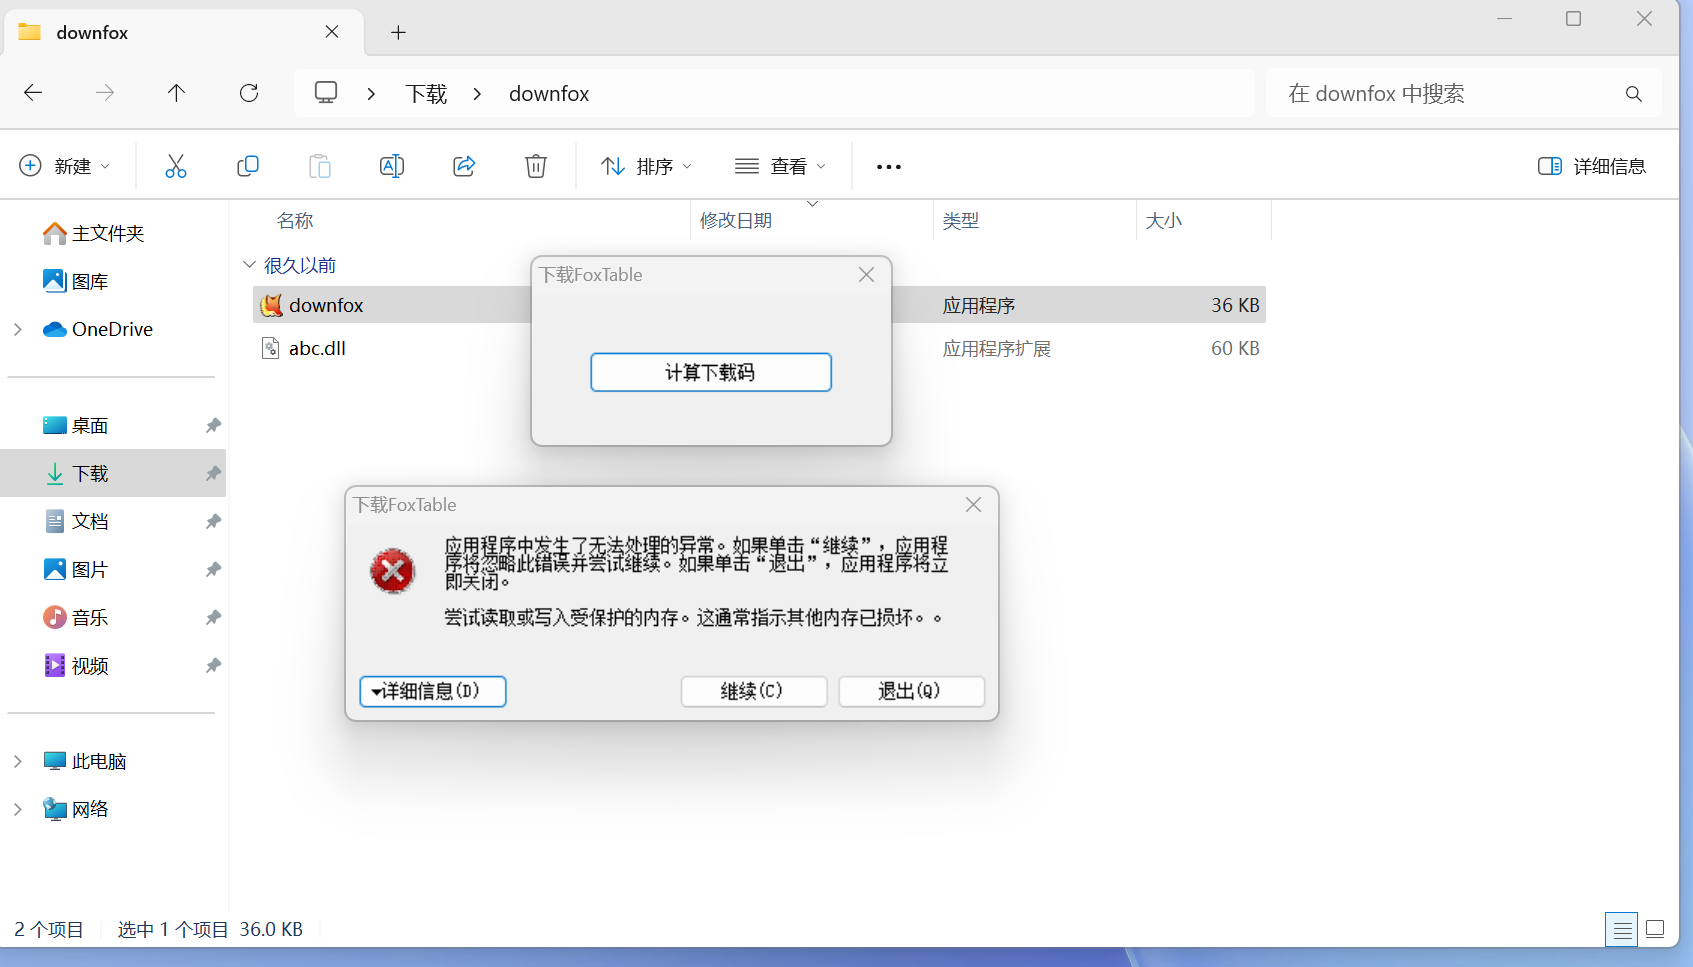1693x967 pixels.
Task: Close the error dialog
Action: (x=973, y=505)
